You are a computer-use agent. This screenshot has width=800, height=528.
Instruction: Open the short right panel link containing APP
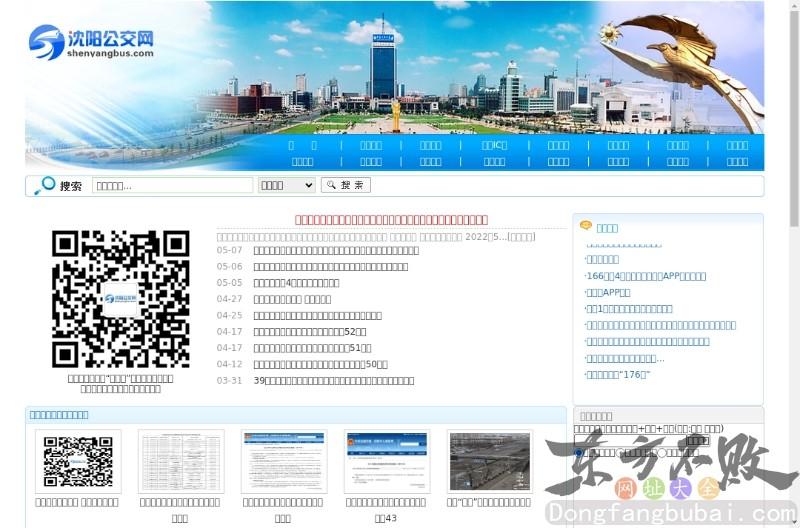(608, 293)
